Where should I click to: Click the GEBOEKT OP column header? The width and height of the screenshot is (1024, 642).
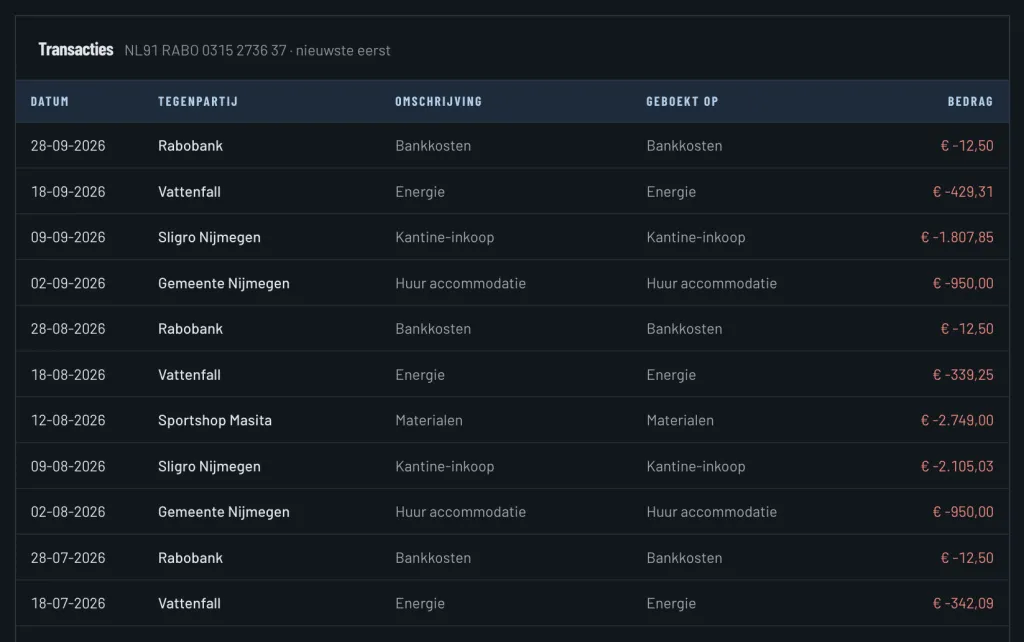click(x=682, y=101)
